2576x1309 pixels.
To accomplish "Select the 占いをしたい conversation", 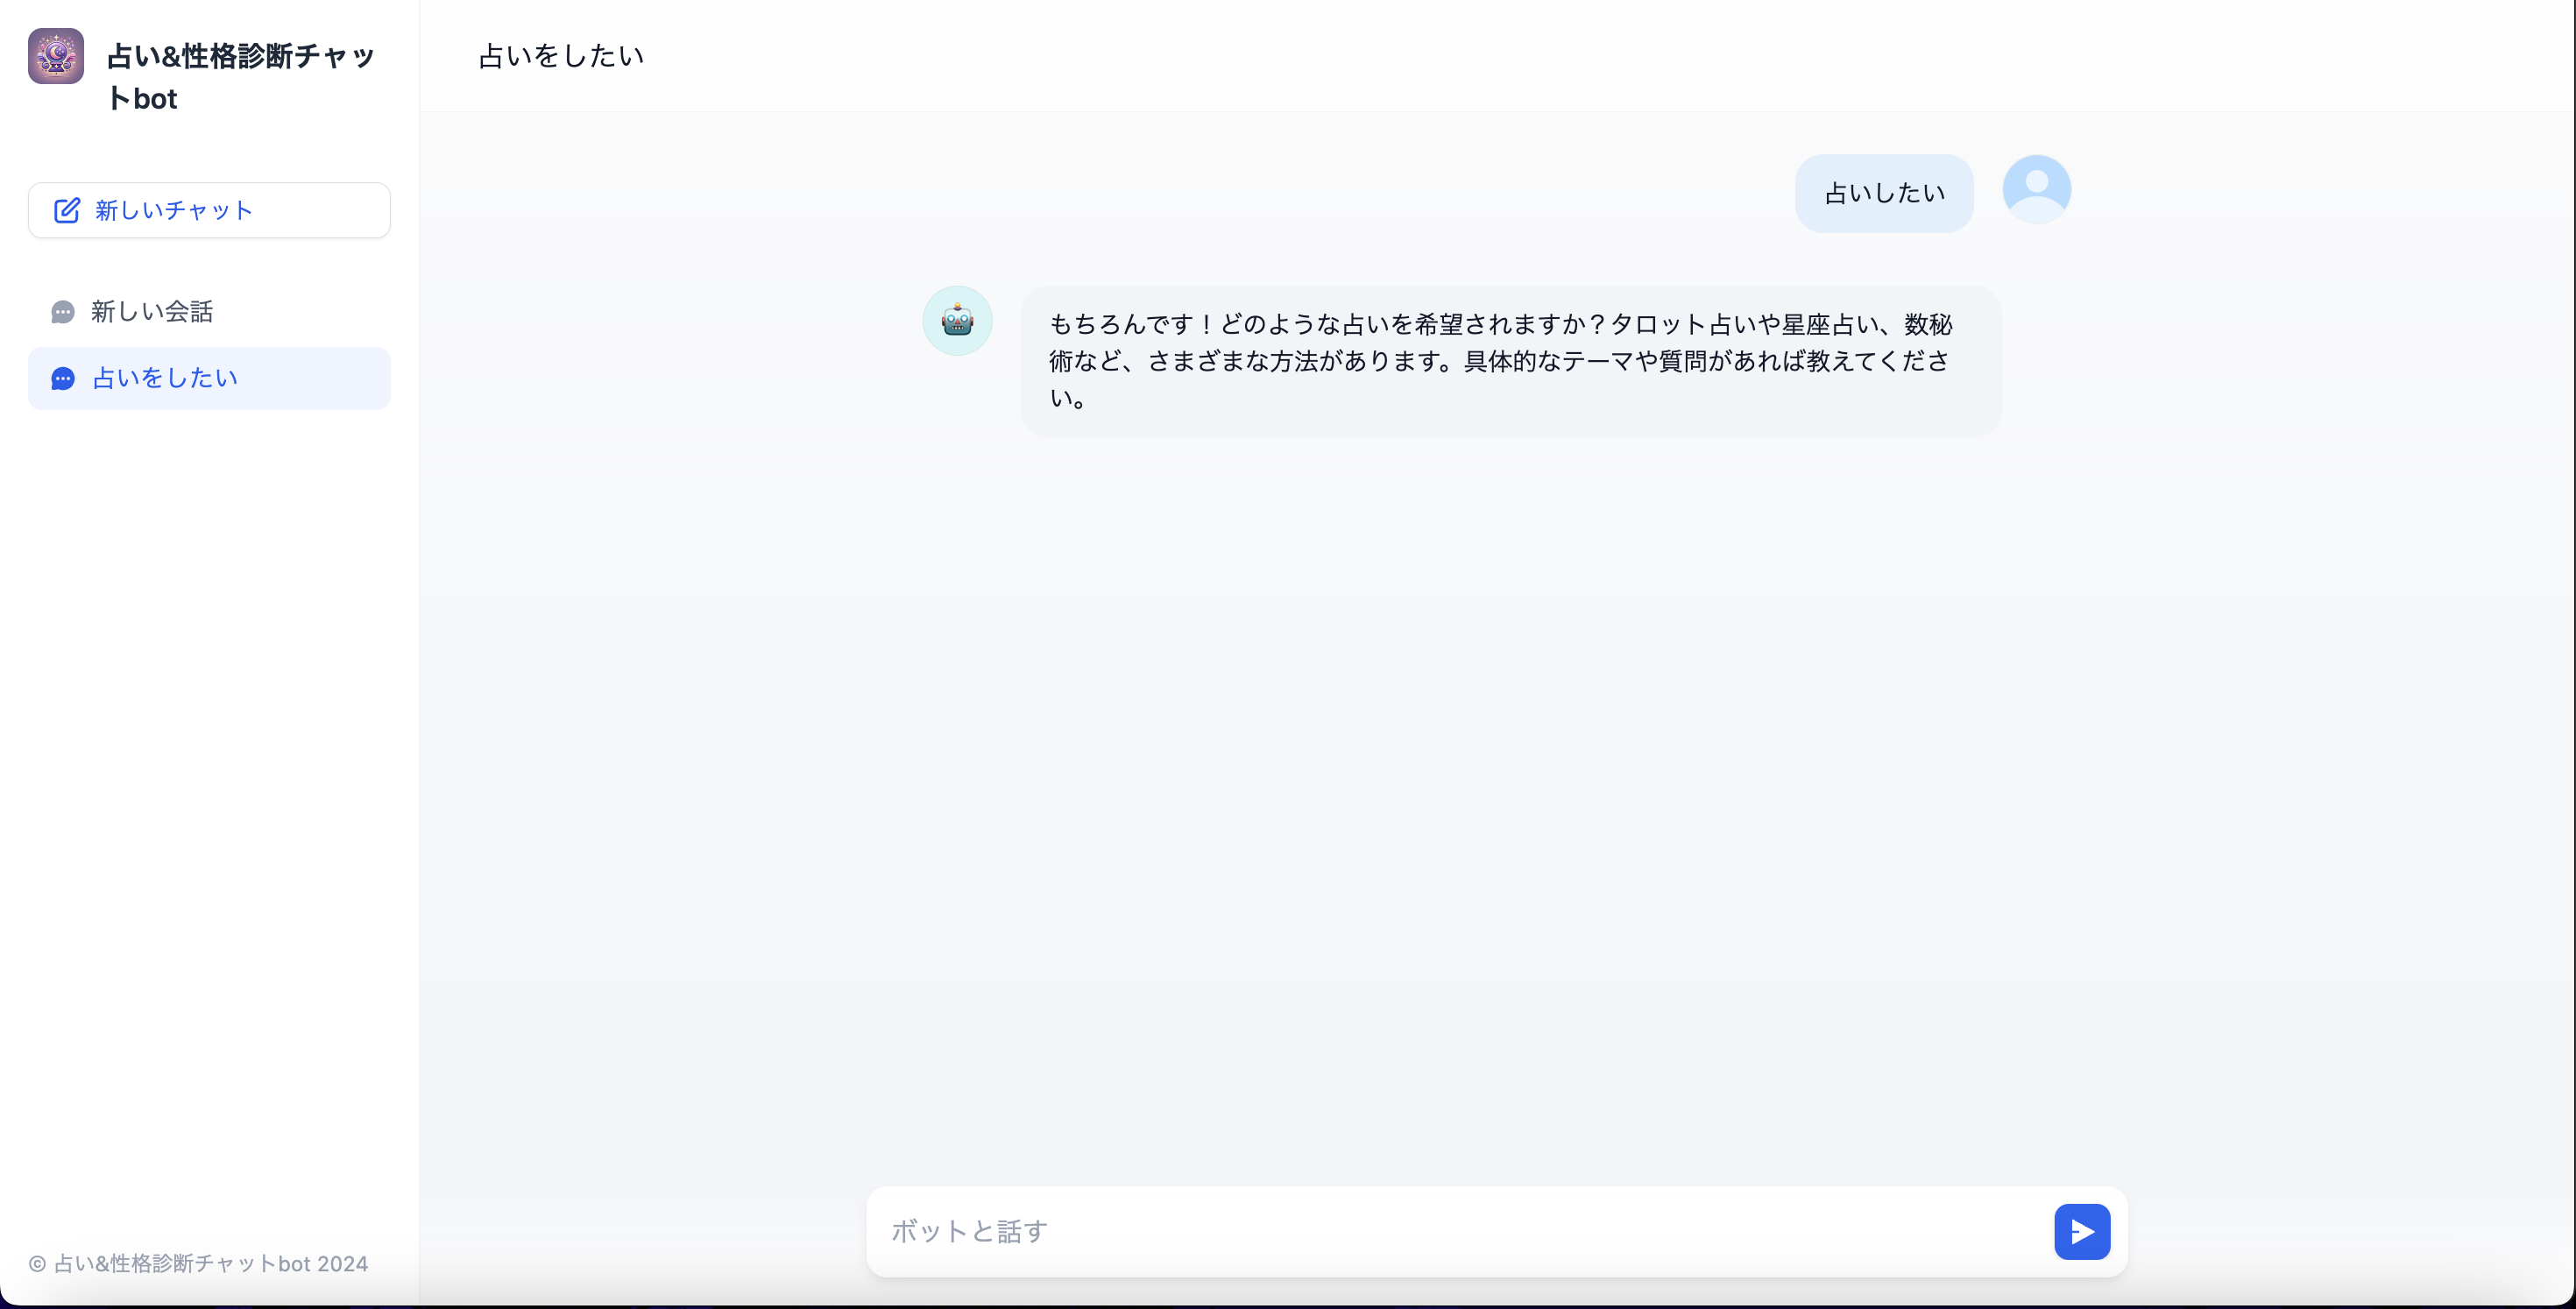I will (163, 378).
